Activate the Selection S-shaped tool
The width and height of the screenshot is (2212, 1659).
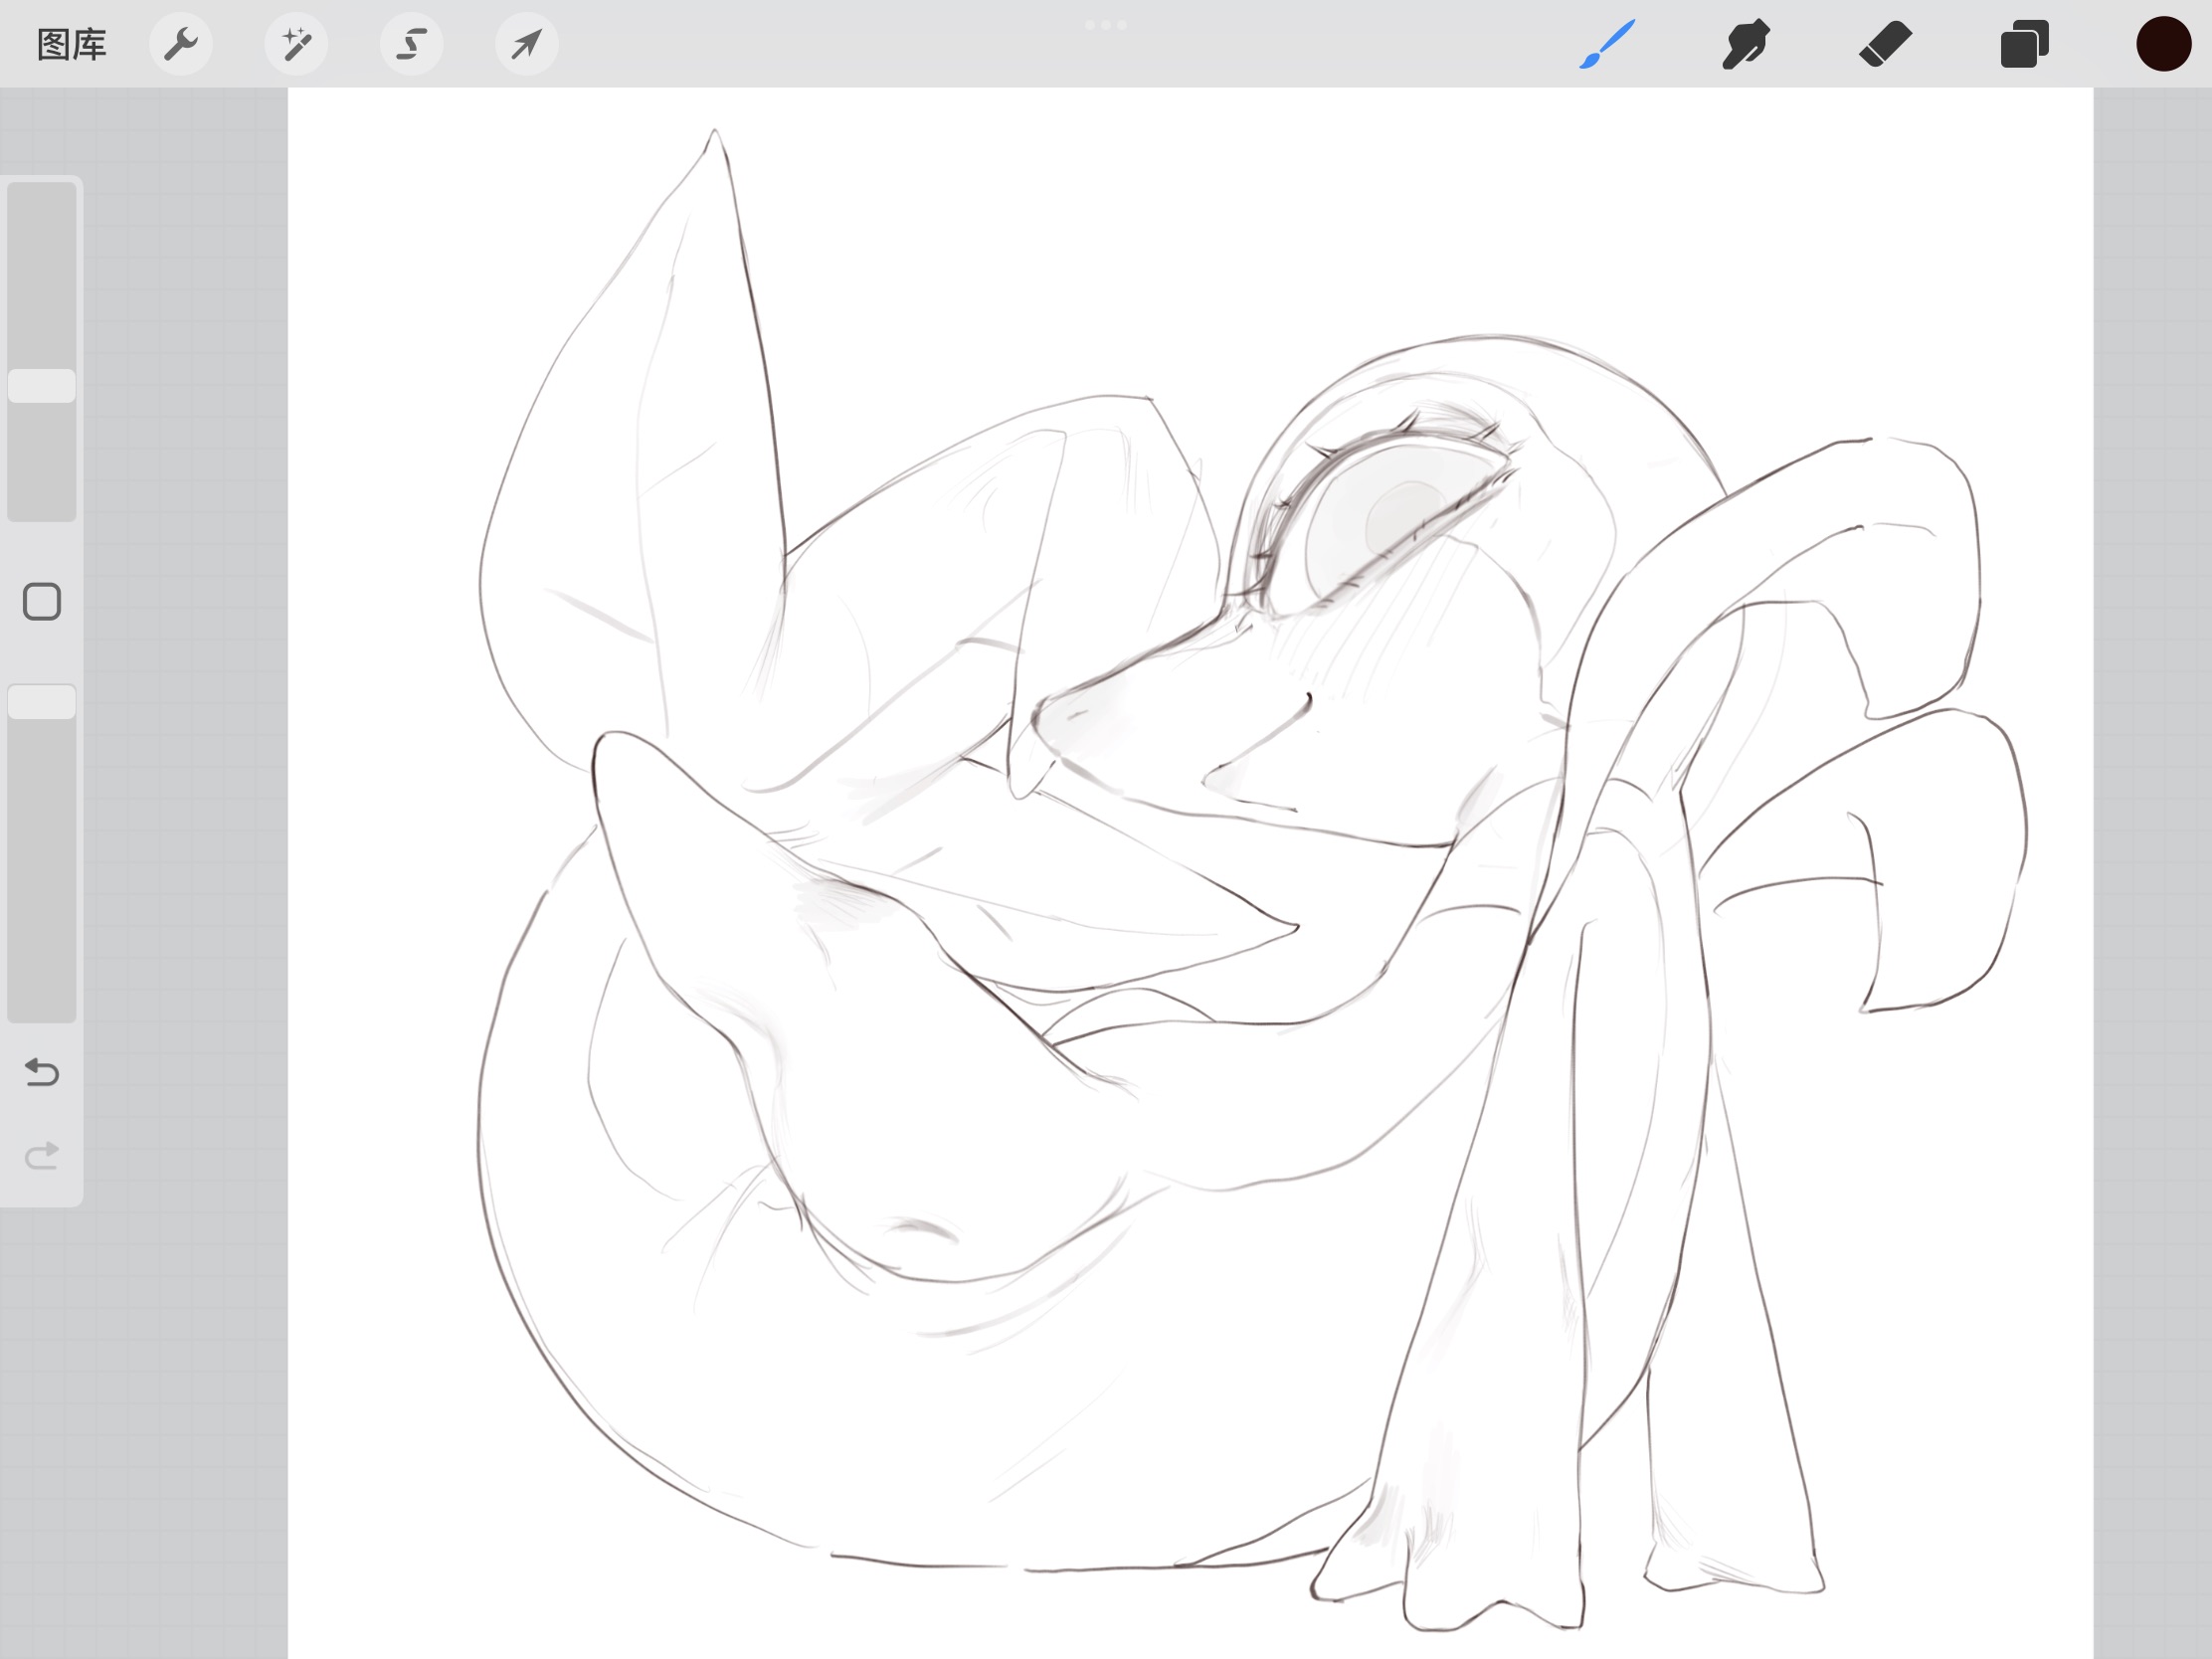411,45
